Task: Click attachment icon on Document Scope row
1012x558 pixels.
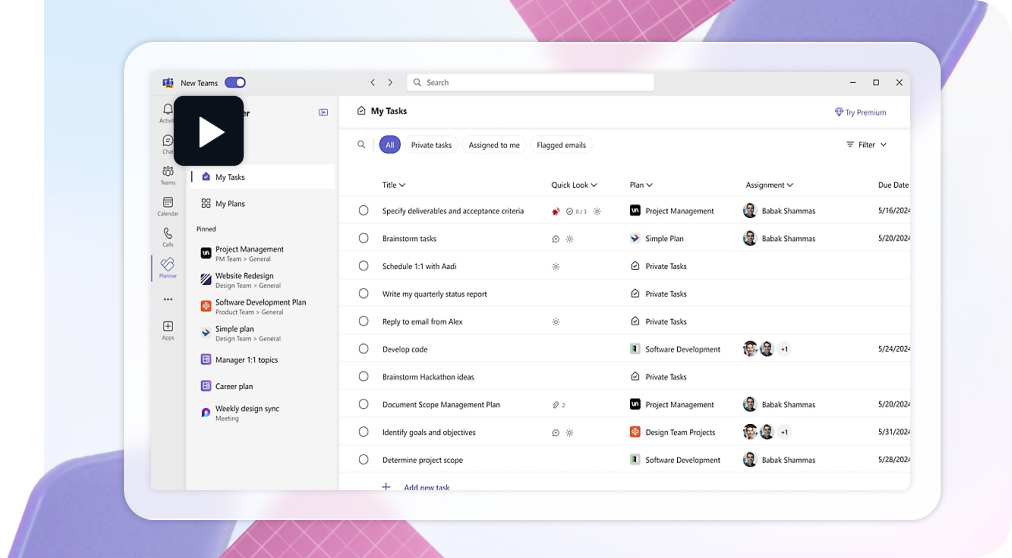Action: (x=558, y=405)
